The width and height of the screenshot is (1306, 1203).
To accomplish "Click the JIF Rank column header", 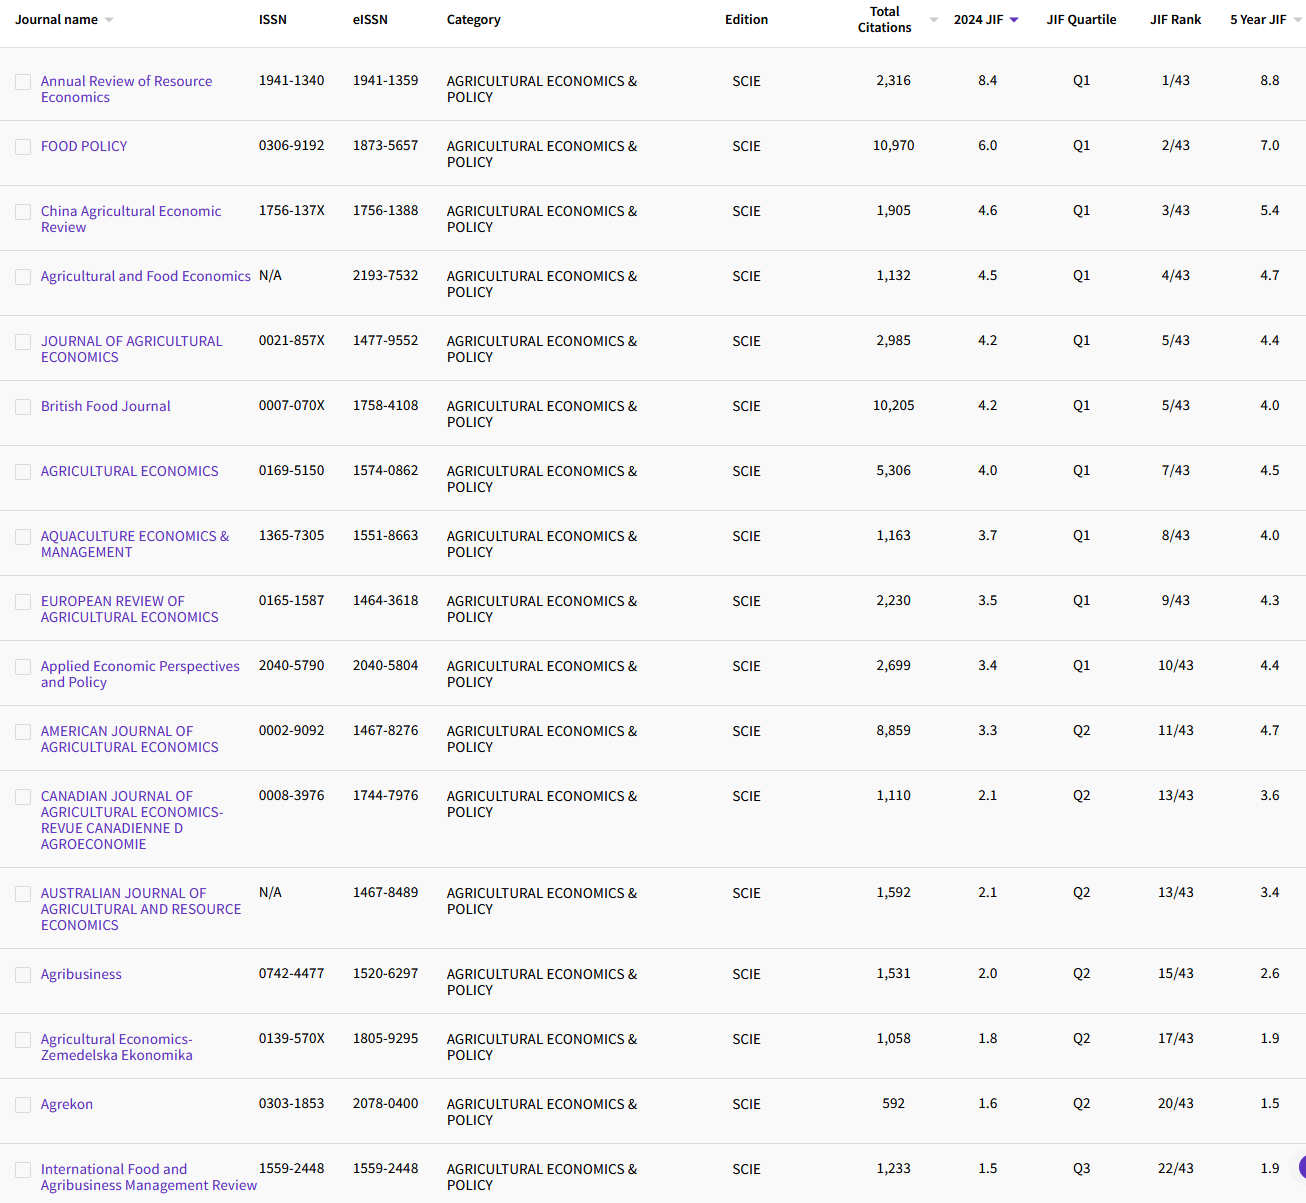I will click(x=1175, y=20).
